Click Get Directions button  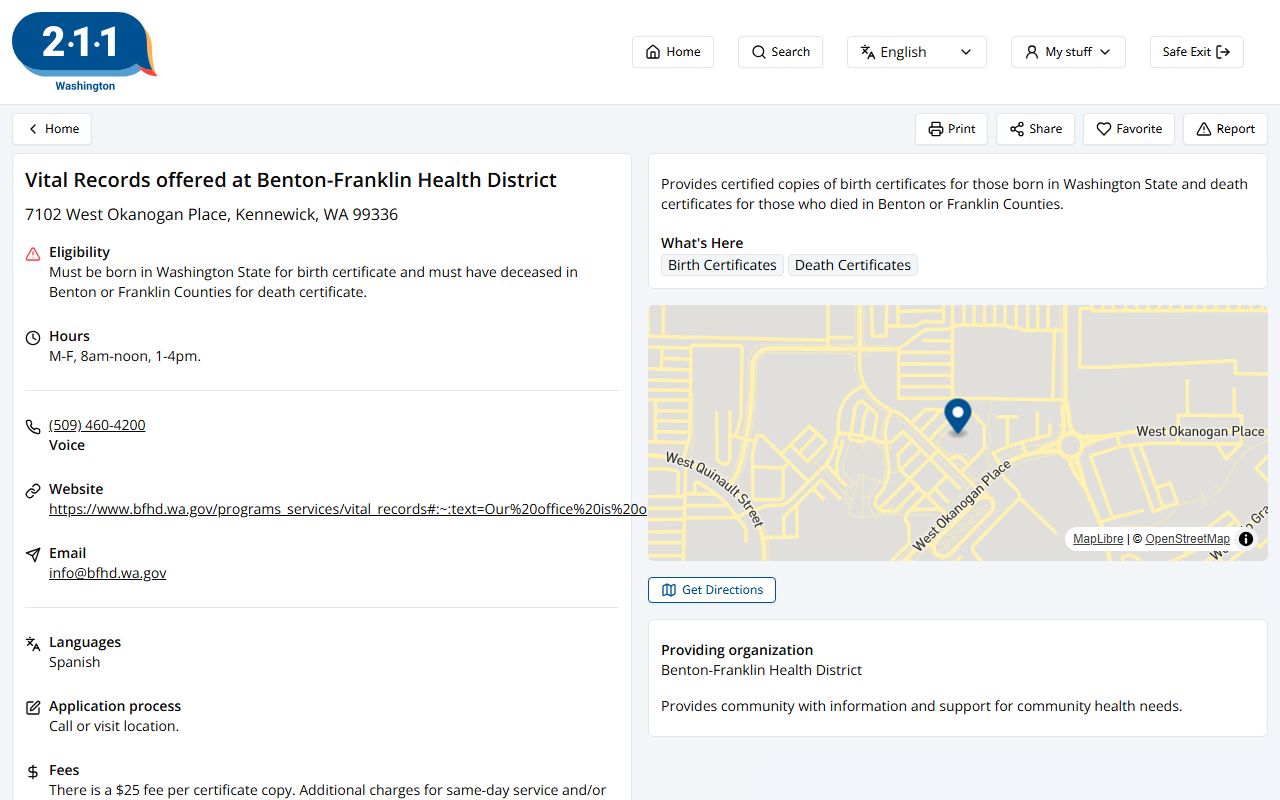pos(712,590)
